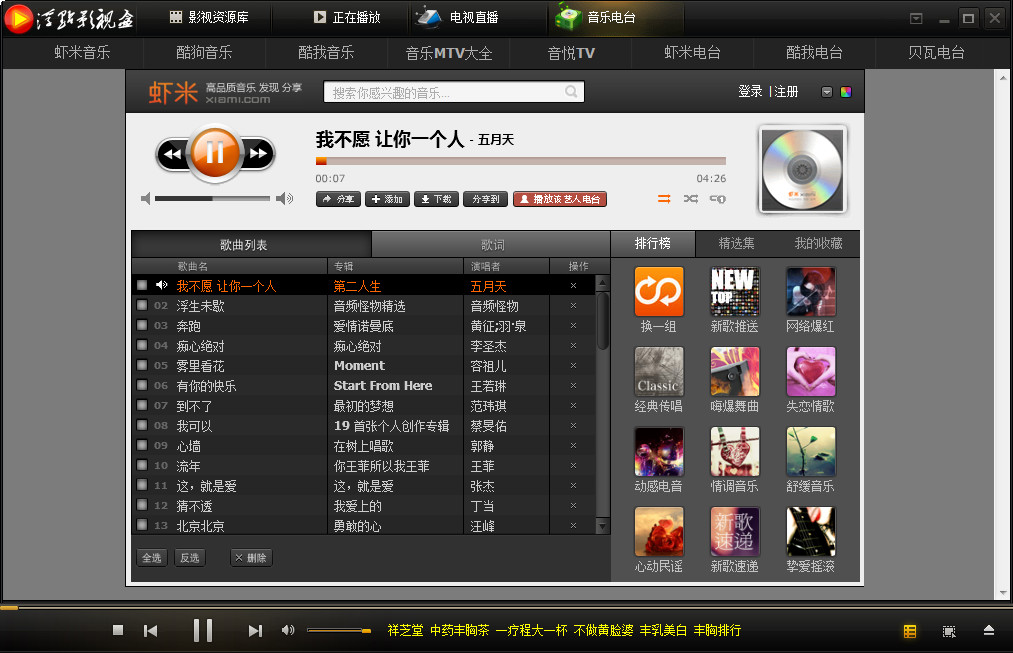Switch to 我的收藏 tab
Screen dimensions: 1013x653
[x=819, y=244]
